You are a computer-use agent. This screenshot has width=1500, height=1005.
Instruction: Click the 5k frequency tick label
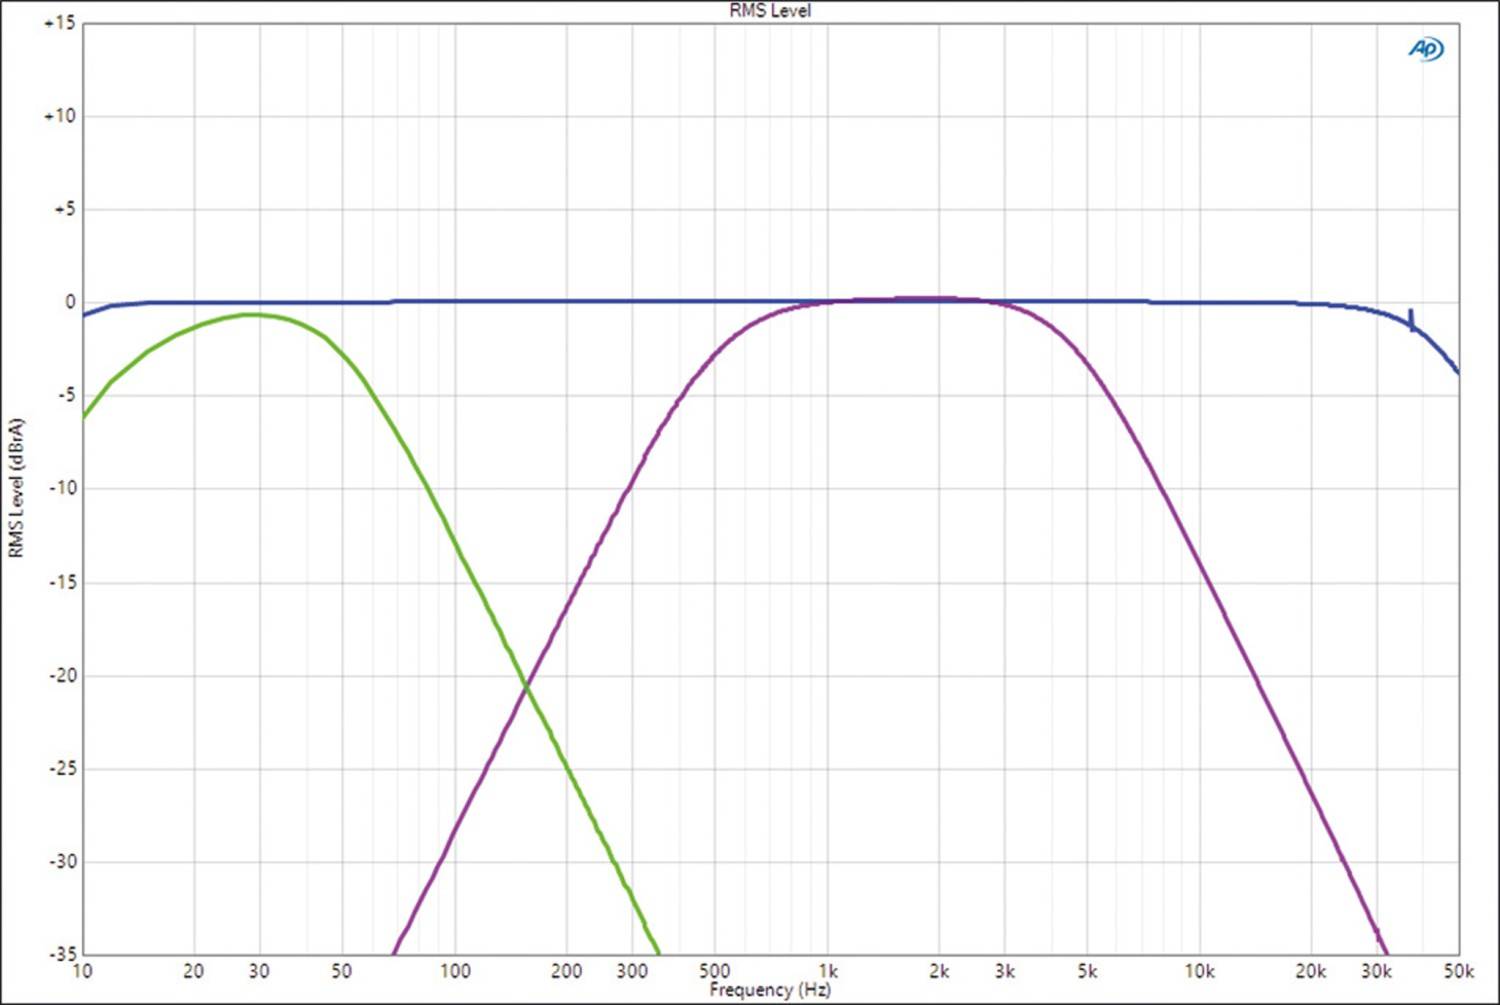pos(1087,971)
